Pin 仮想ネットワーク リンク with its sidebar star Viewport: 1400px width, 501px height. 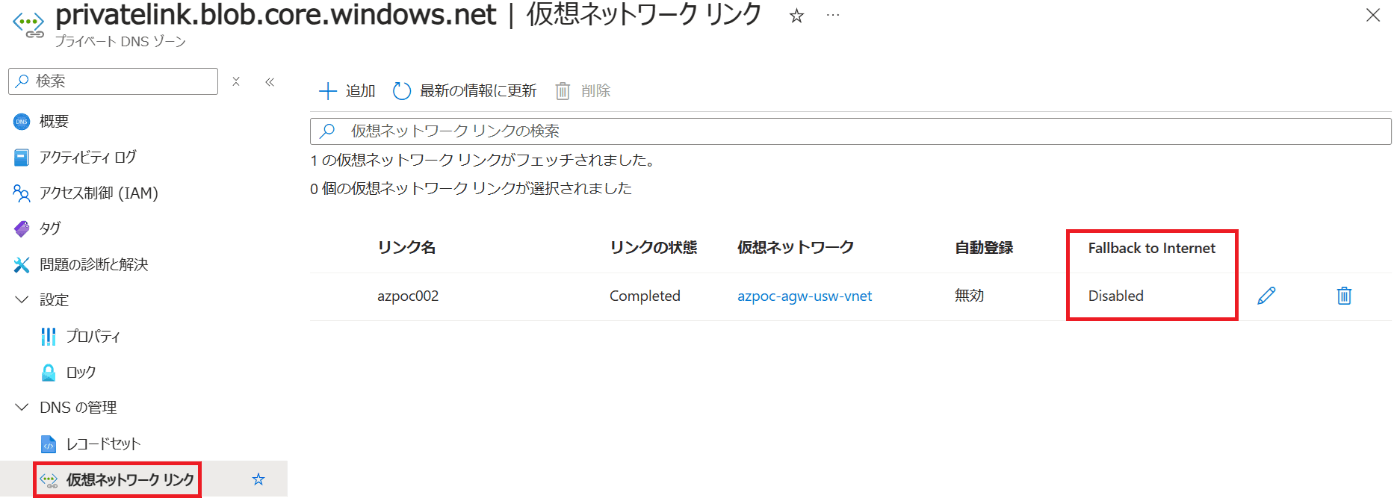point(259,480)
